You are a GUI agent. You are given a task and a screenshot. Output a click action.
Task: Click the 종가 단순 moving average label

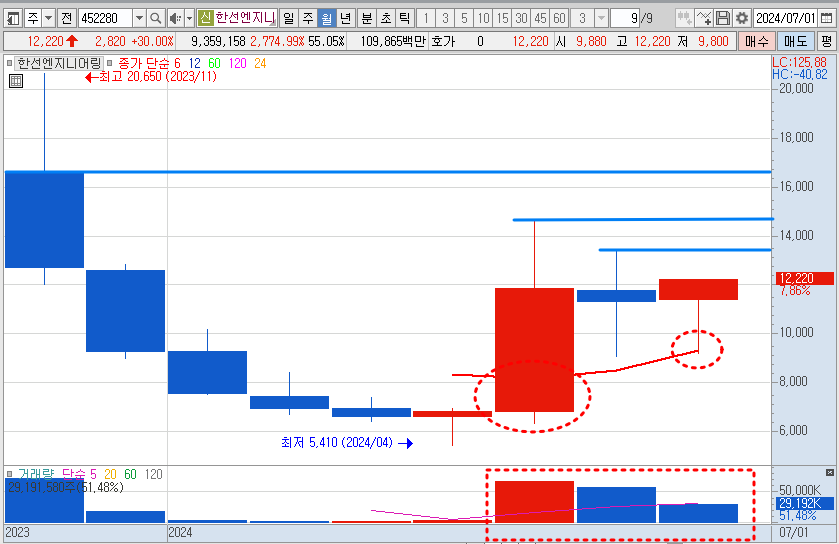[x=143, y=63]
